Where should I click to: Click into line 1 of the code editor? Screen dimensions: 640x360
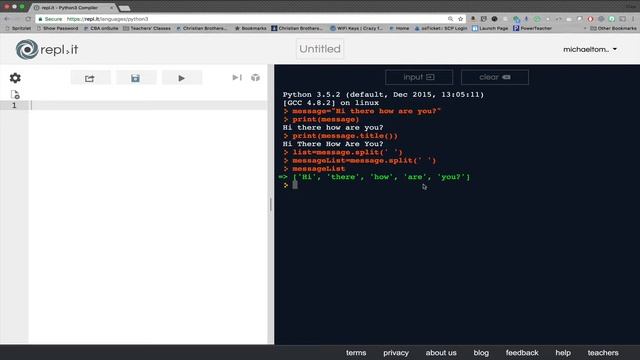click(149, 105)
